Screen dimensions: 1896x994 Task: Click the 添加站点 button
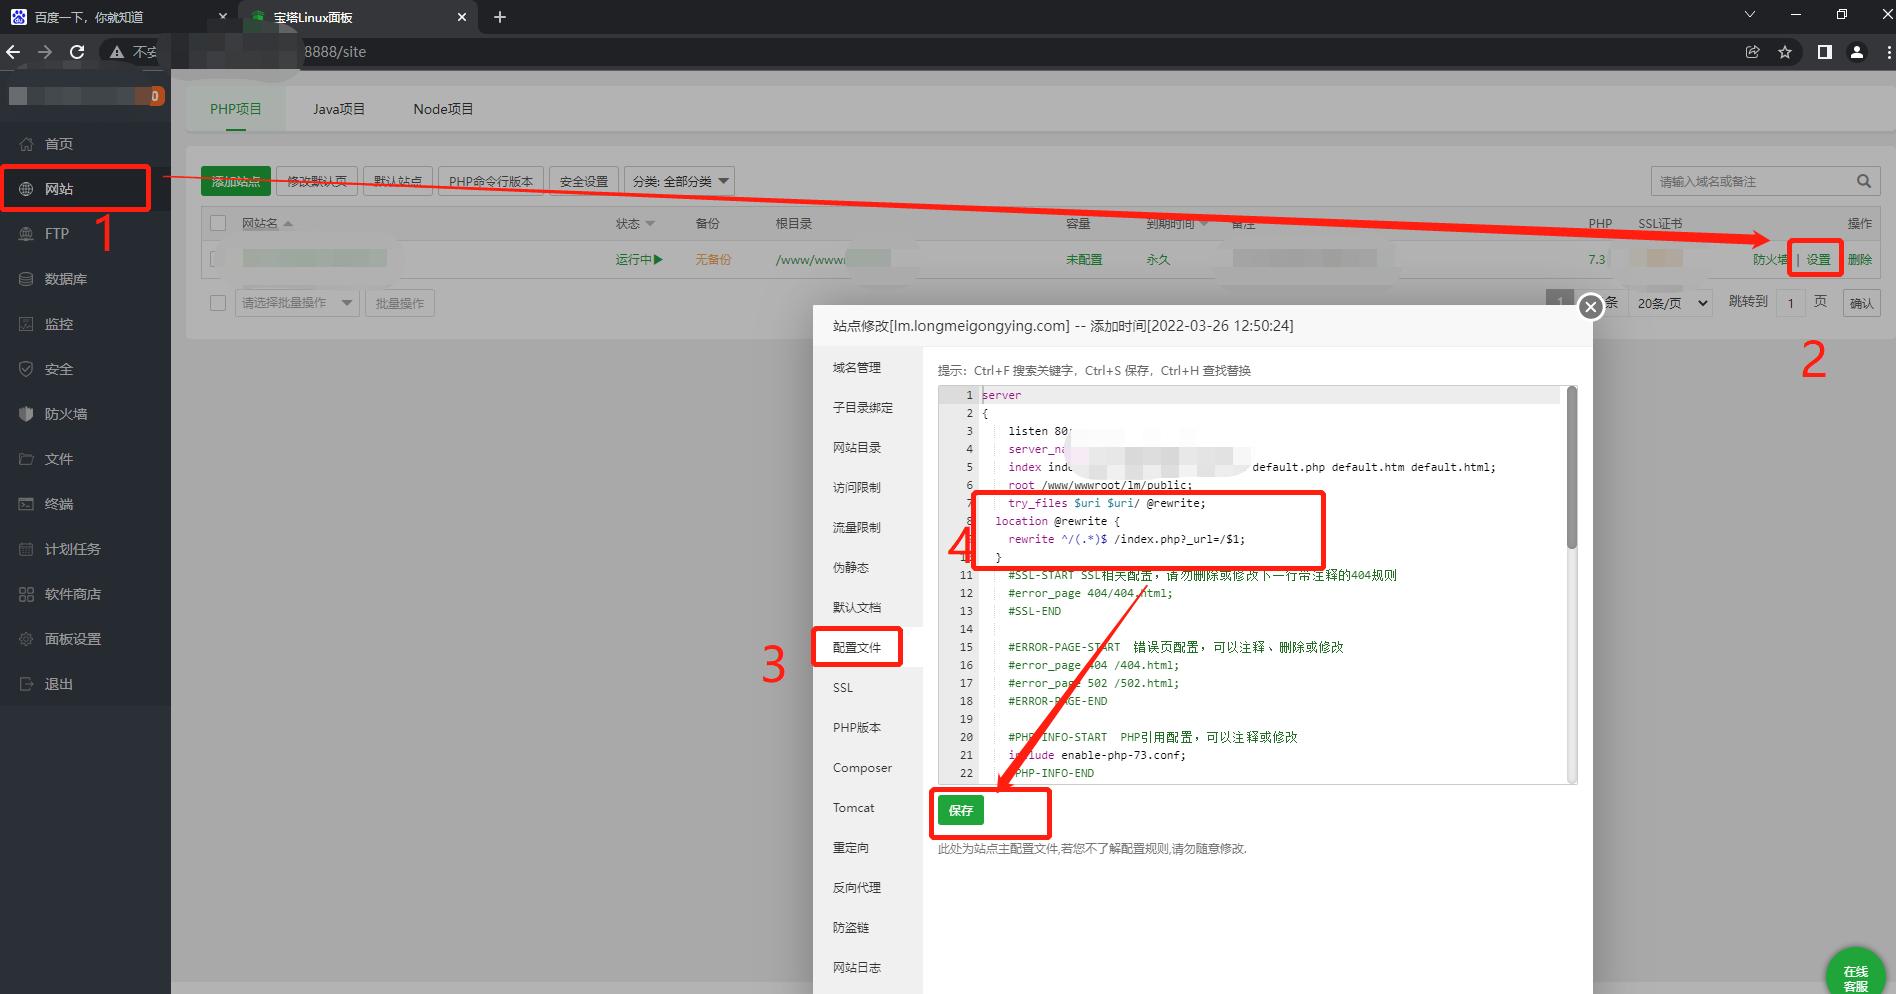coord(236,181)
